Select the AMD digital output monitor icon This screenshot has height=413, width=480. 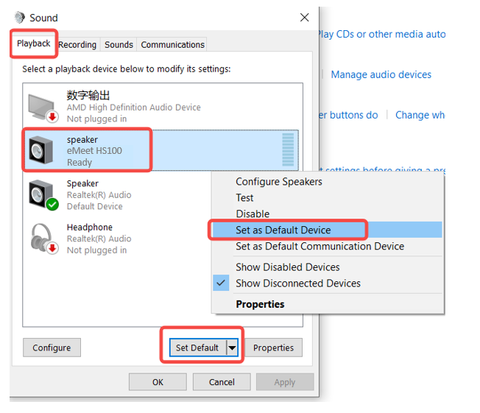[43, 108]
